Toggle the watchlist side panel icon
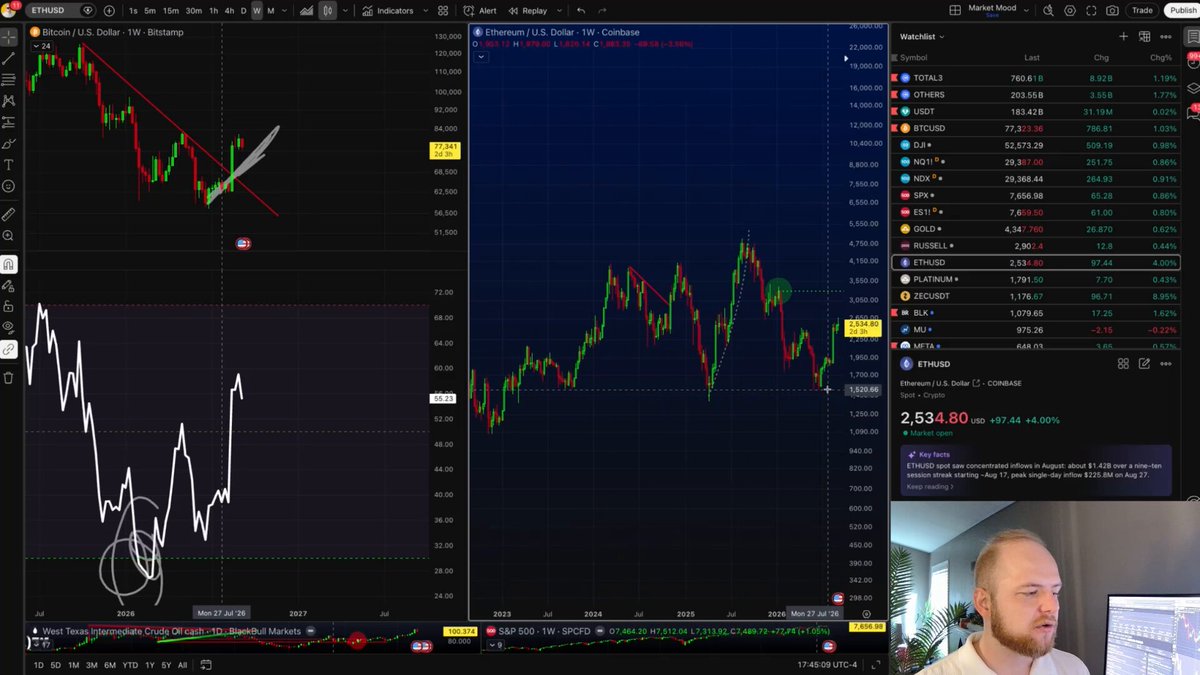 [1192, 37]
